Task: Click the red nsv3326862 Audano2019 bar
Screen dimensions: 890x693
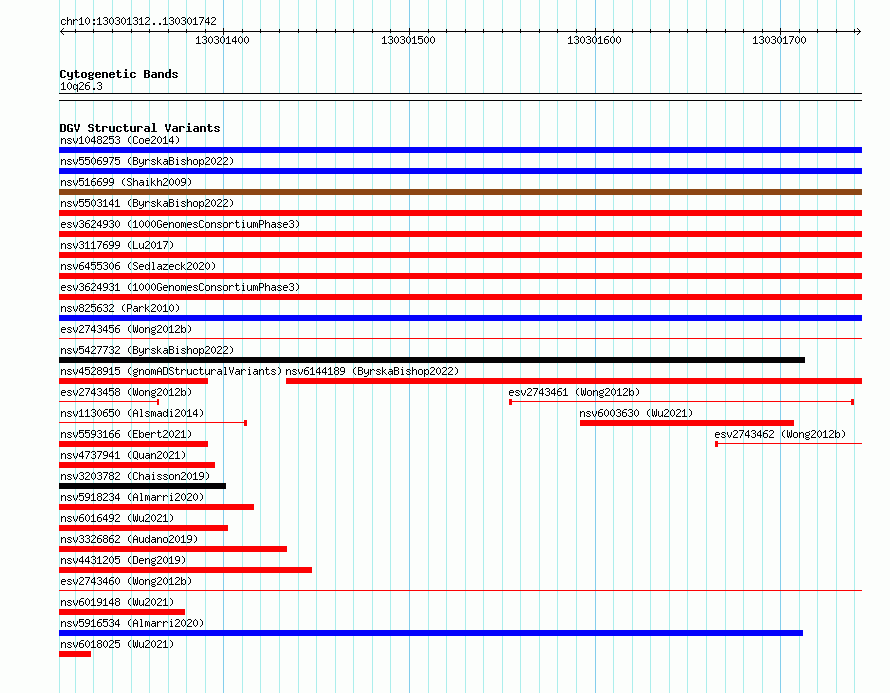Action: [x=173, y=549]
